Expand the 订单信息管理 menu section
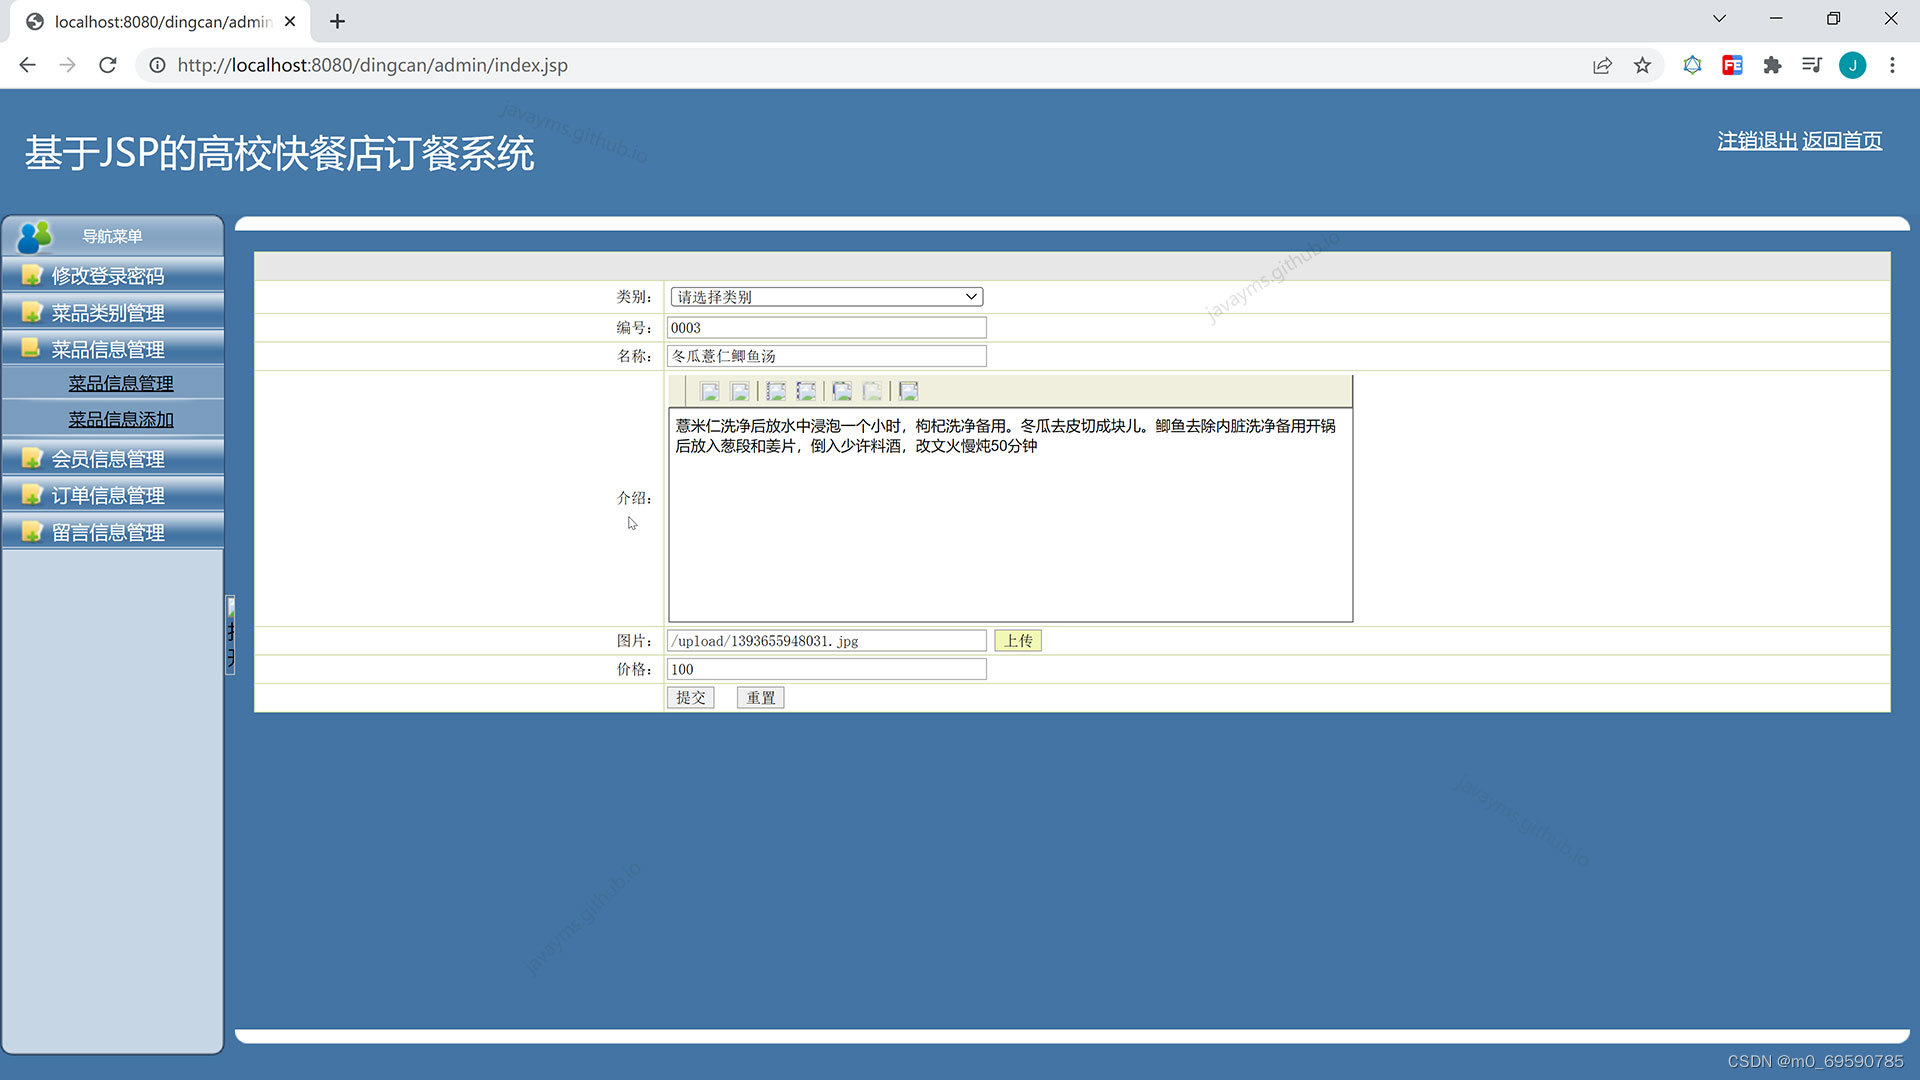This screenshot has height=1080, width=1920. [108, 496]
